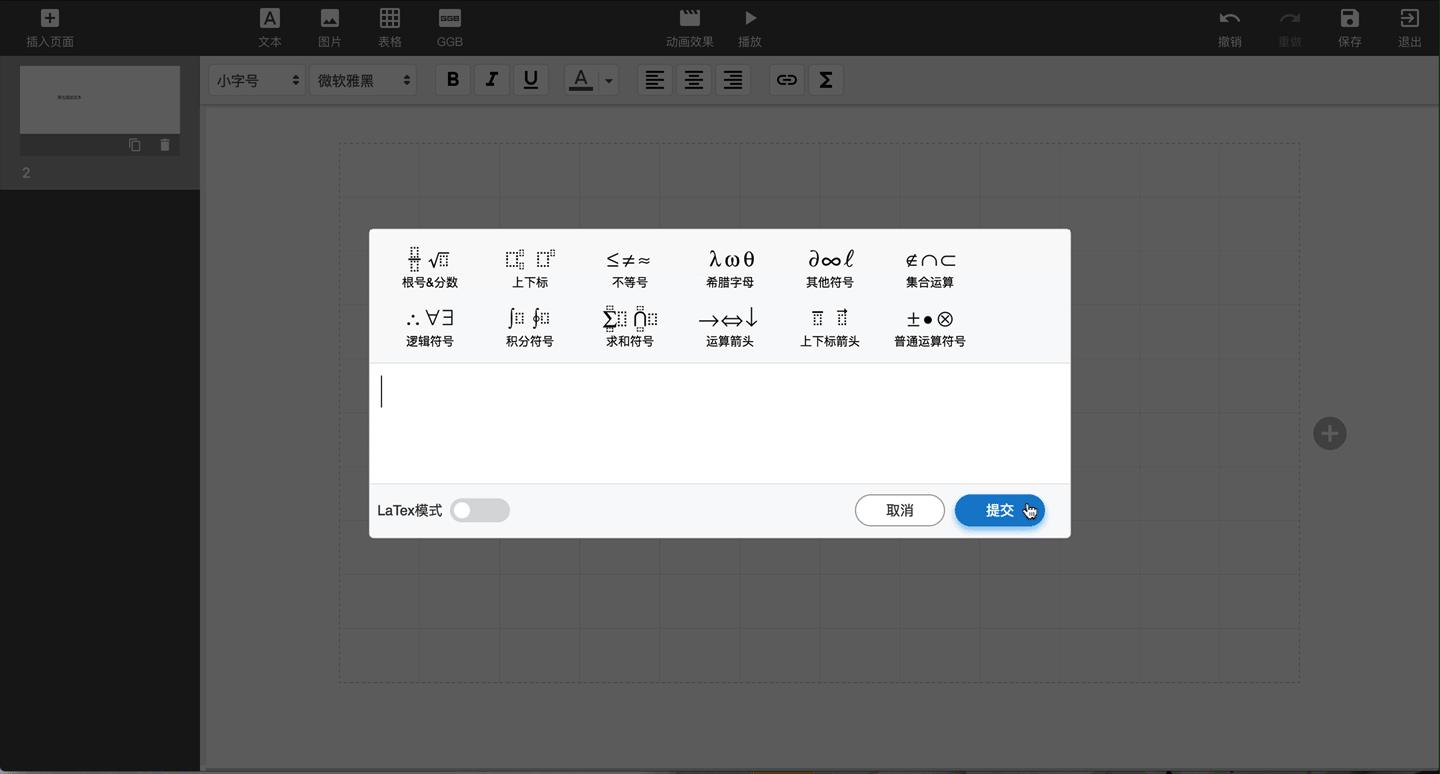This screenshot has height=774, width=1440.
Task: Open 上下标 superscript/subscript group
Action: click(x=530, y=268)
